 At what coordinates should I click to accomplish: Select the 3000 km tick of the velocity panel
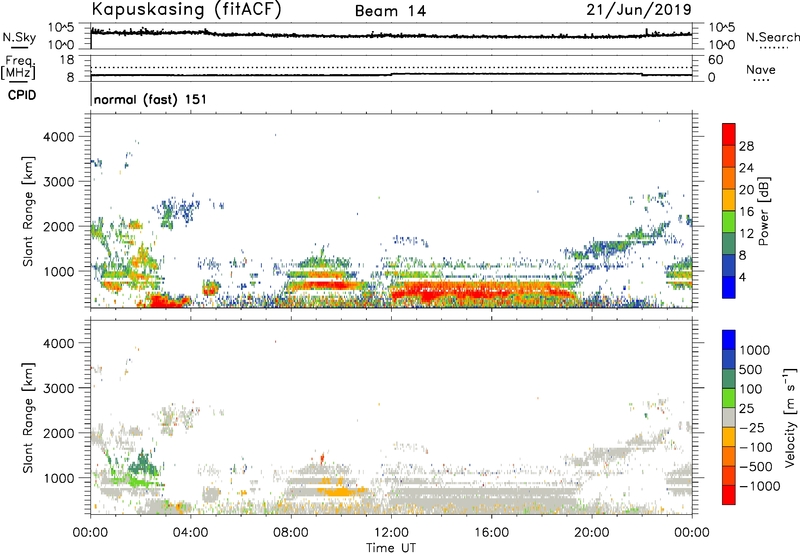58,388
